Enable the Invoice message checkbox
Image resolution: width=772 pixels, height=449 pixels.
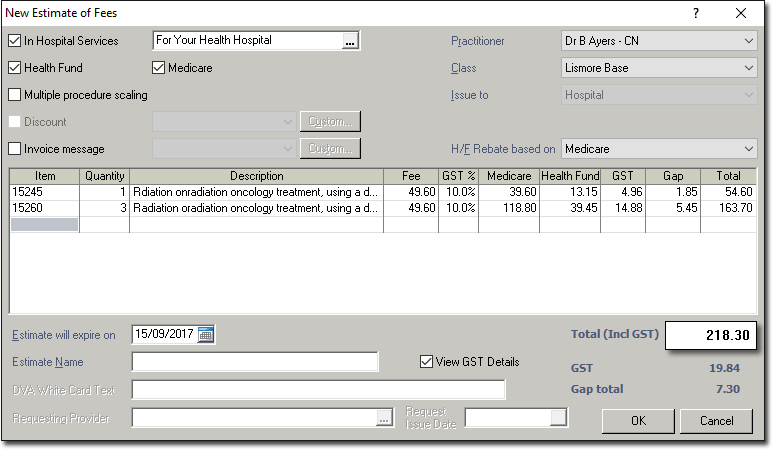click(14, 149)
